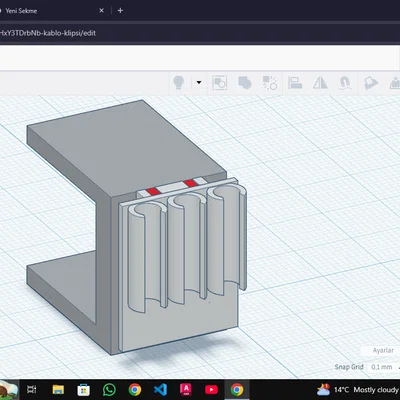Click the select-all shapes dashed-box icon
The height and width of the screenshot is (400, 400).
tap(220, 83)
